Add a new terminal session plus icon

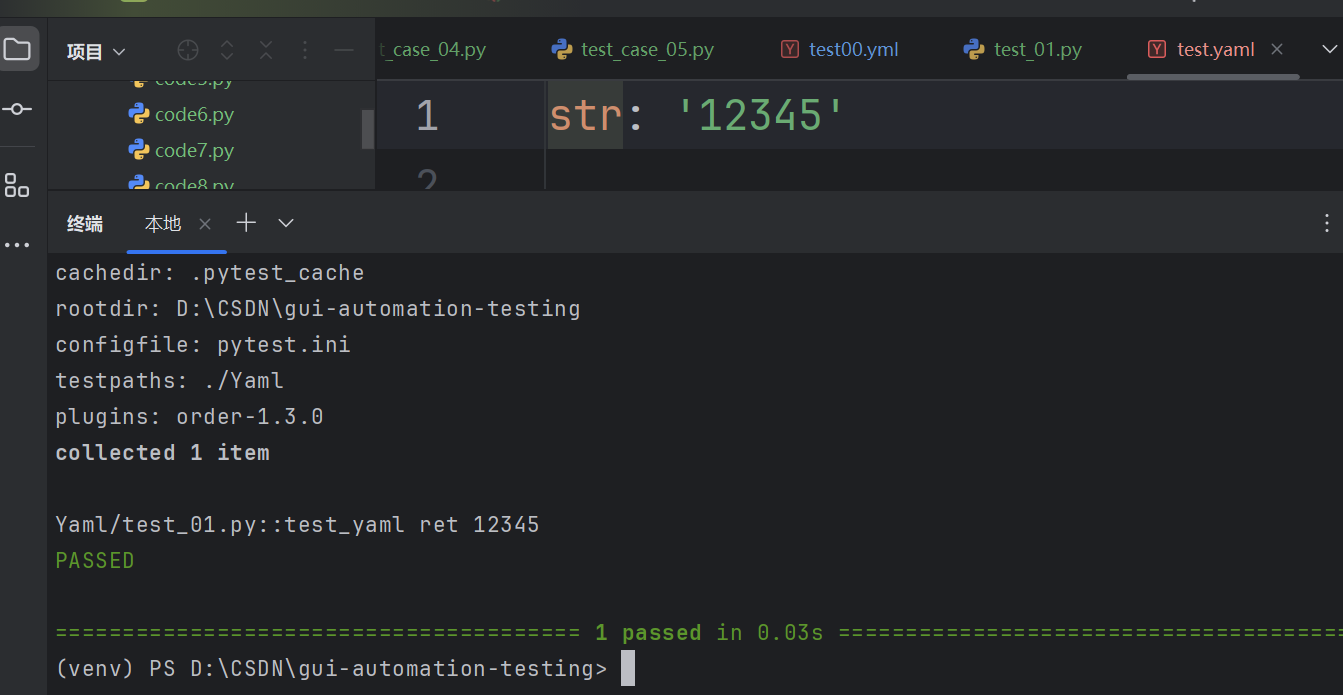tap(246, 222)
